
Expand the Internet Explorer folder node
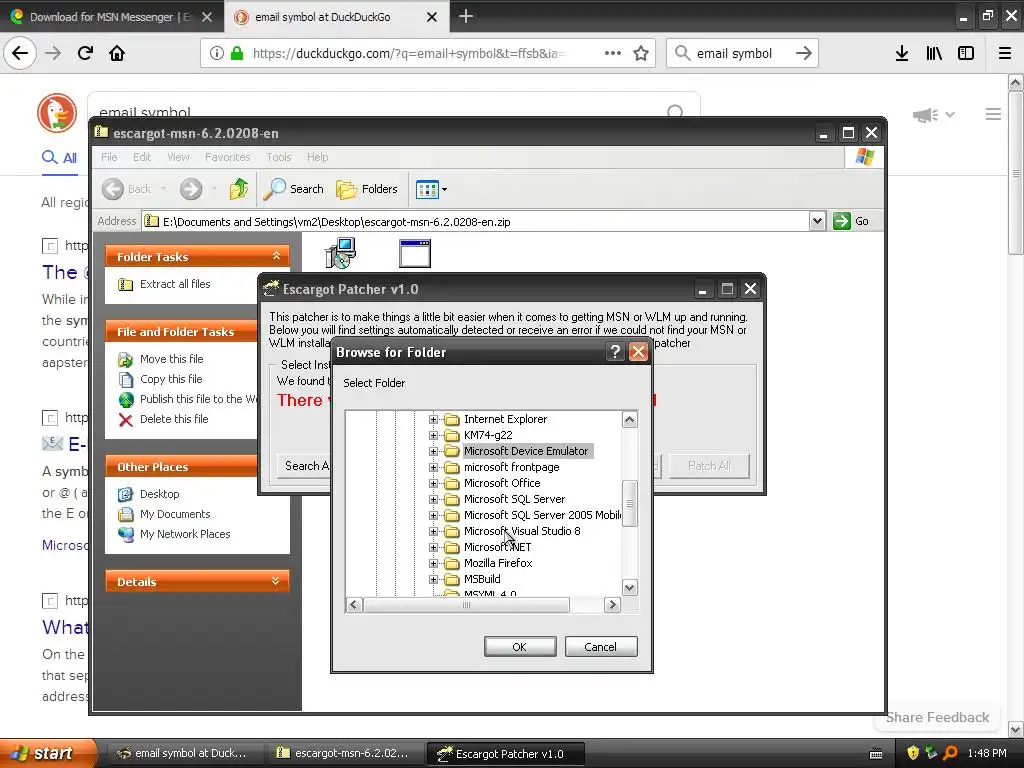point(433,419)
